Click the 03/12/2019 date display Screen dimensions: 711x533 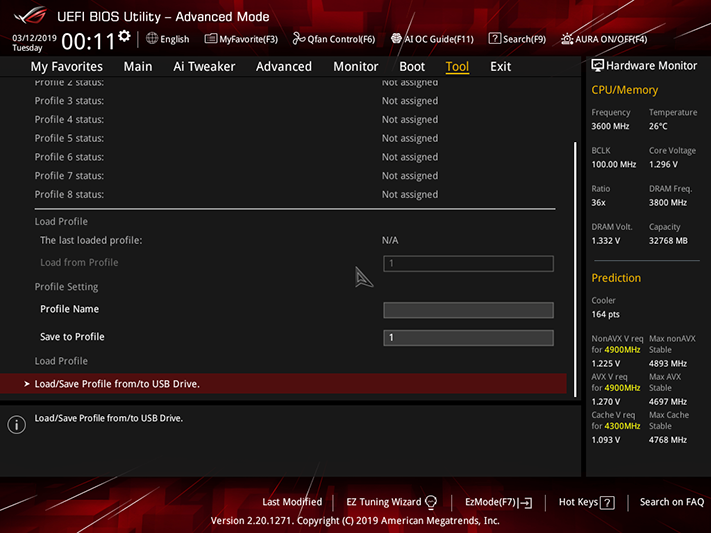click(34, 38)
